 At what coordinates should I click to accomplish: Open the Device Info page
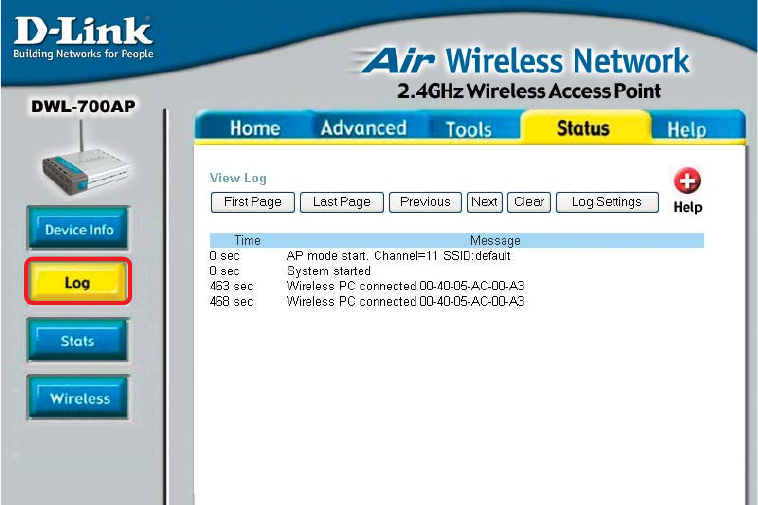click(78, 229)
